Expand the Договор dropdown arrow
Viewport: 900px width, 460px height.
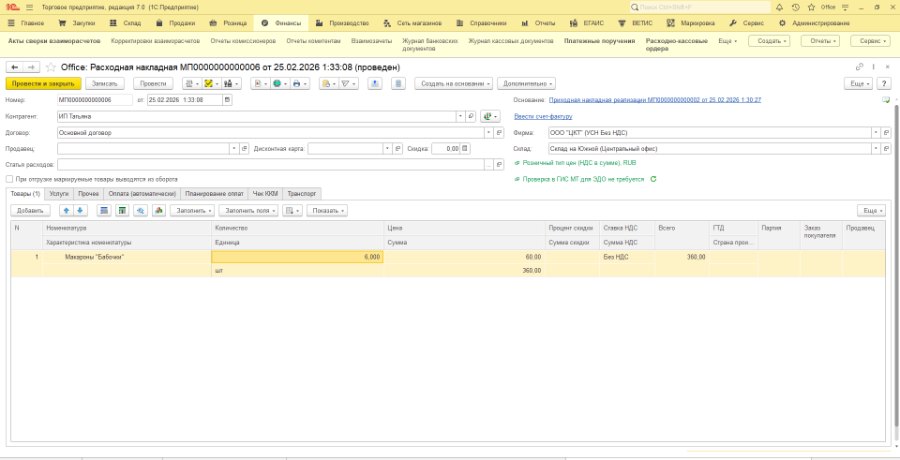click(488, 133)
